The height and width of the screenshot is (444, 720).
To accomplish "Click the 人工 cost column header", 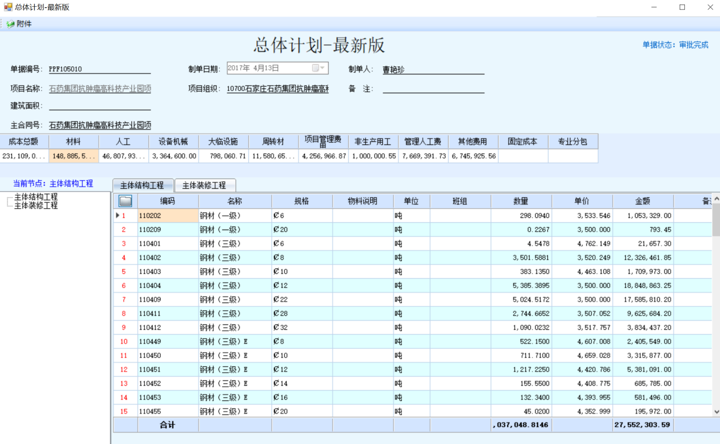I will [x=124, y=141].
